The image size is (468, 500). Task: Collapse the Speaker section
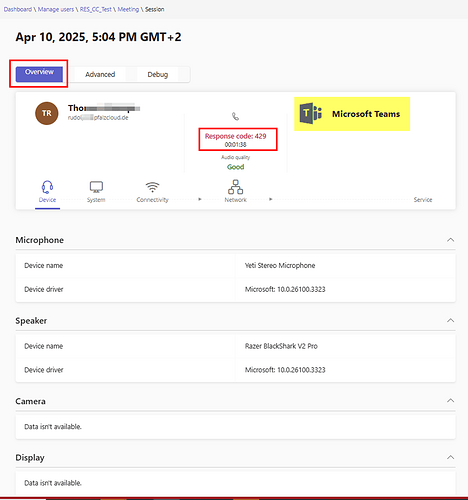click(x=450, y=320)
